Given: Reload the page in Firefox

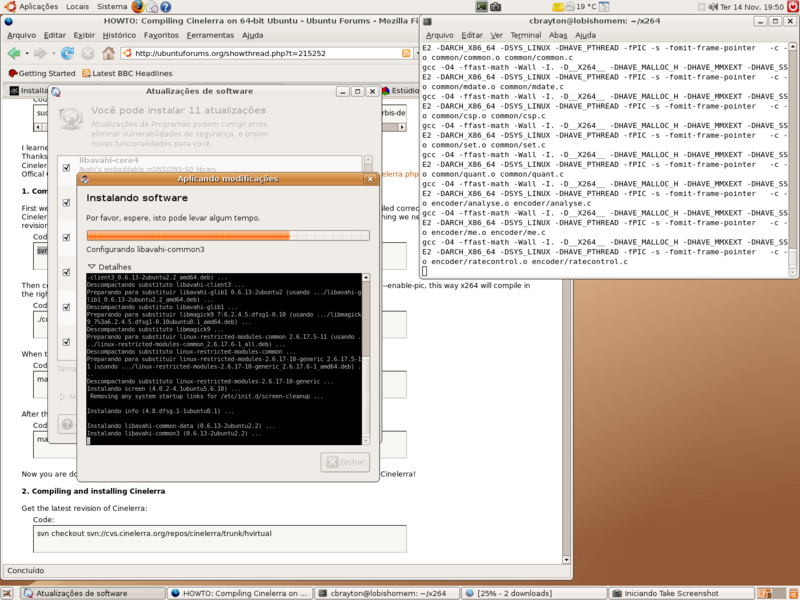Looking at the screenshot, I should point(67,53).
